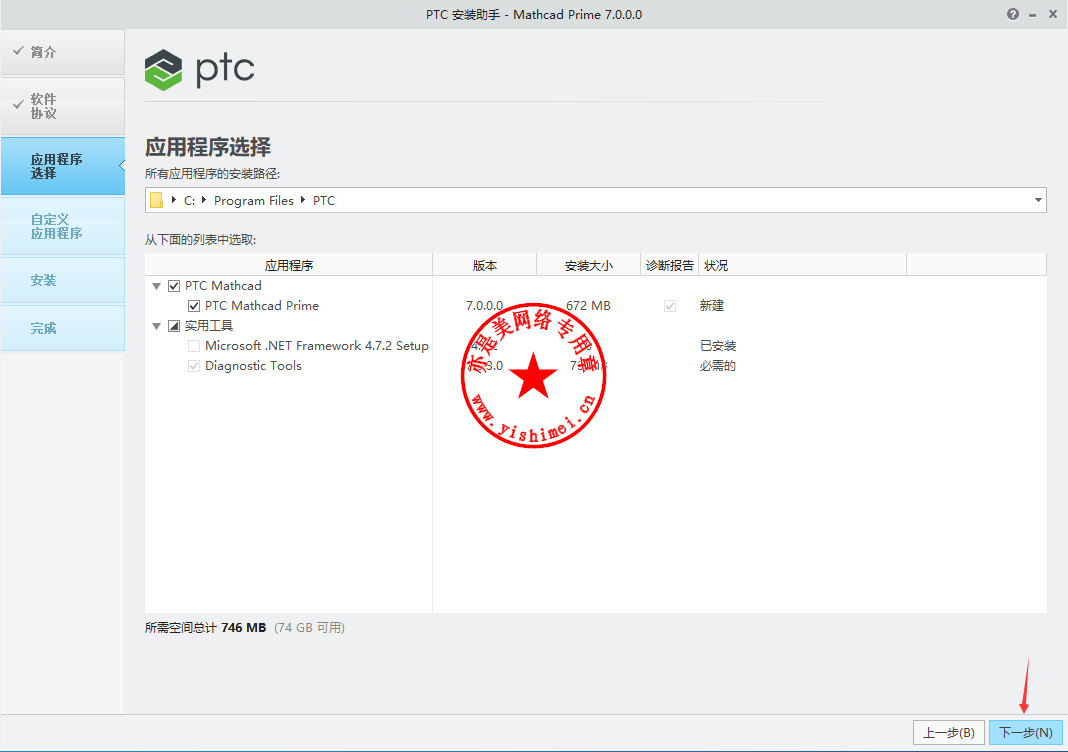Click the C: path segment
Image resolution: width=1068 pixels, height=752 pixels.
point(189,200)
